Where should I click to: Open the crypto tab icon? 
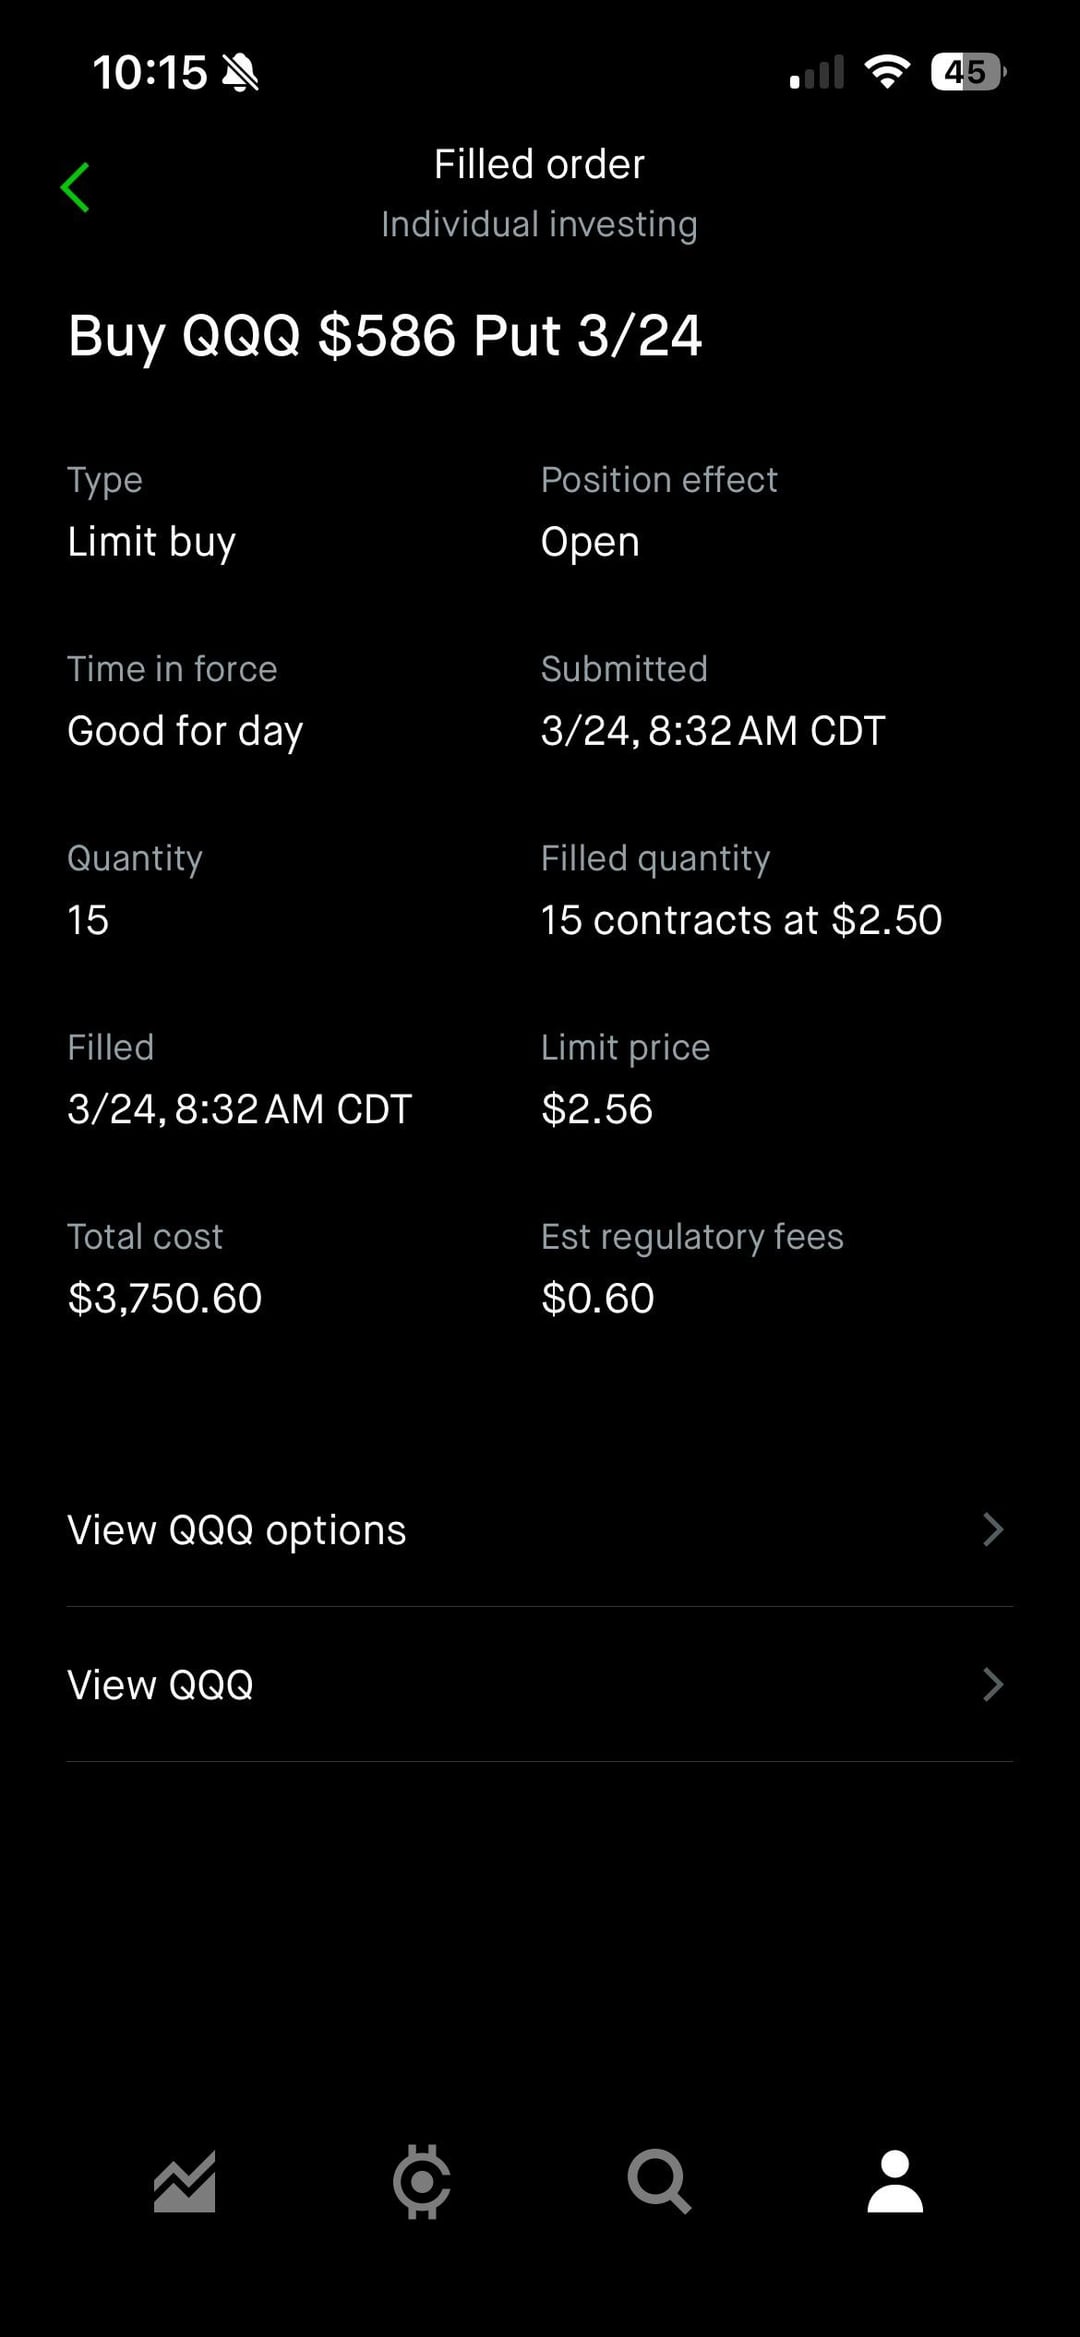tap(421, 2181)
